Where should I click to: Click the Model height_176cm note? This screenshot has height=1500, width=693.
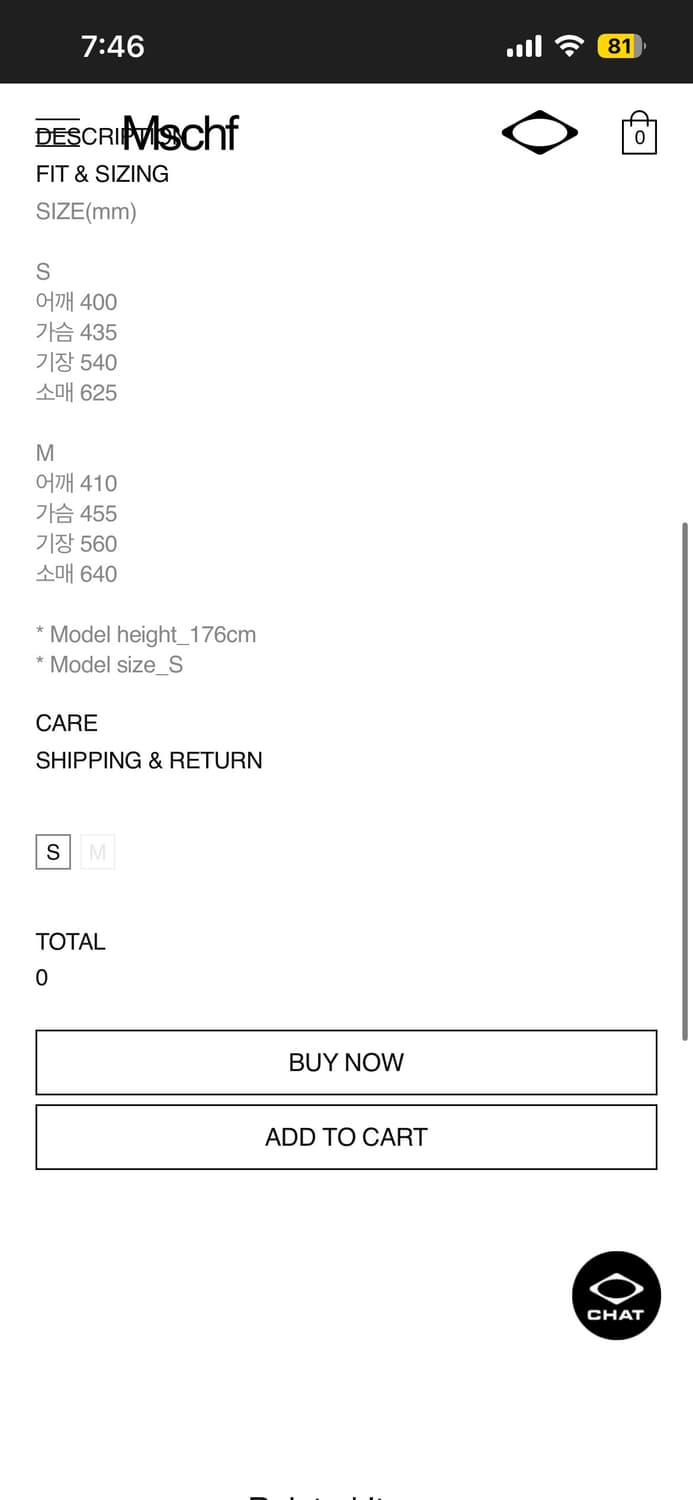pos(146,634)
